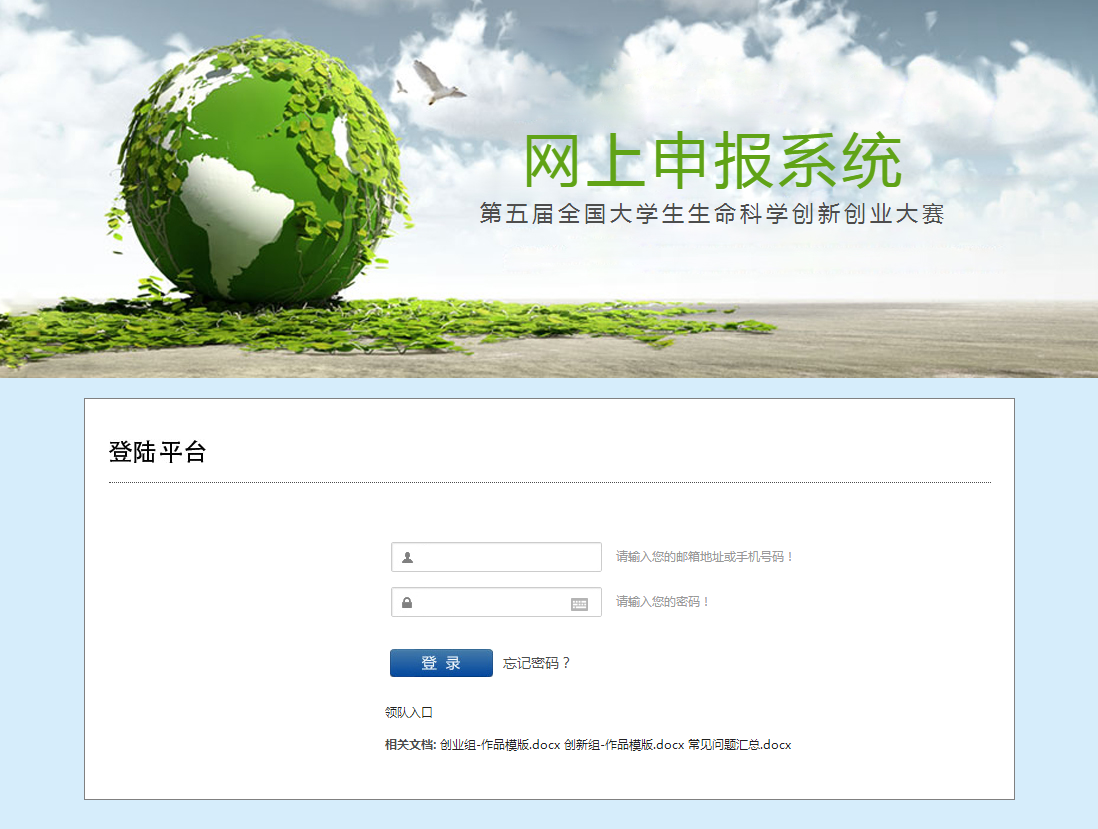Focus the email or phone number input field

click(x=505, y=557)
